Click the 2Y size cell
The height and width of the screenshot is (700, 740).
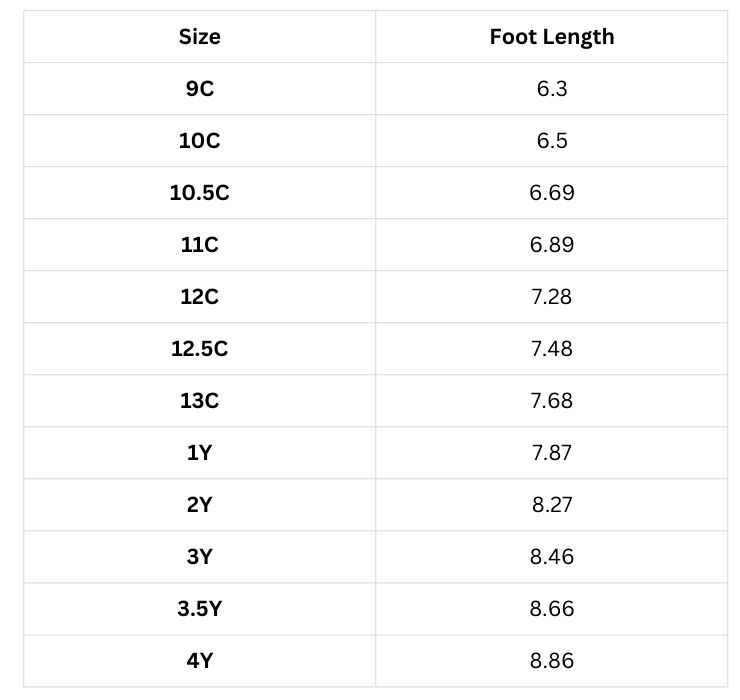(199, 505)
